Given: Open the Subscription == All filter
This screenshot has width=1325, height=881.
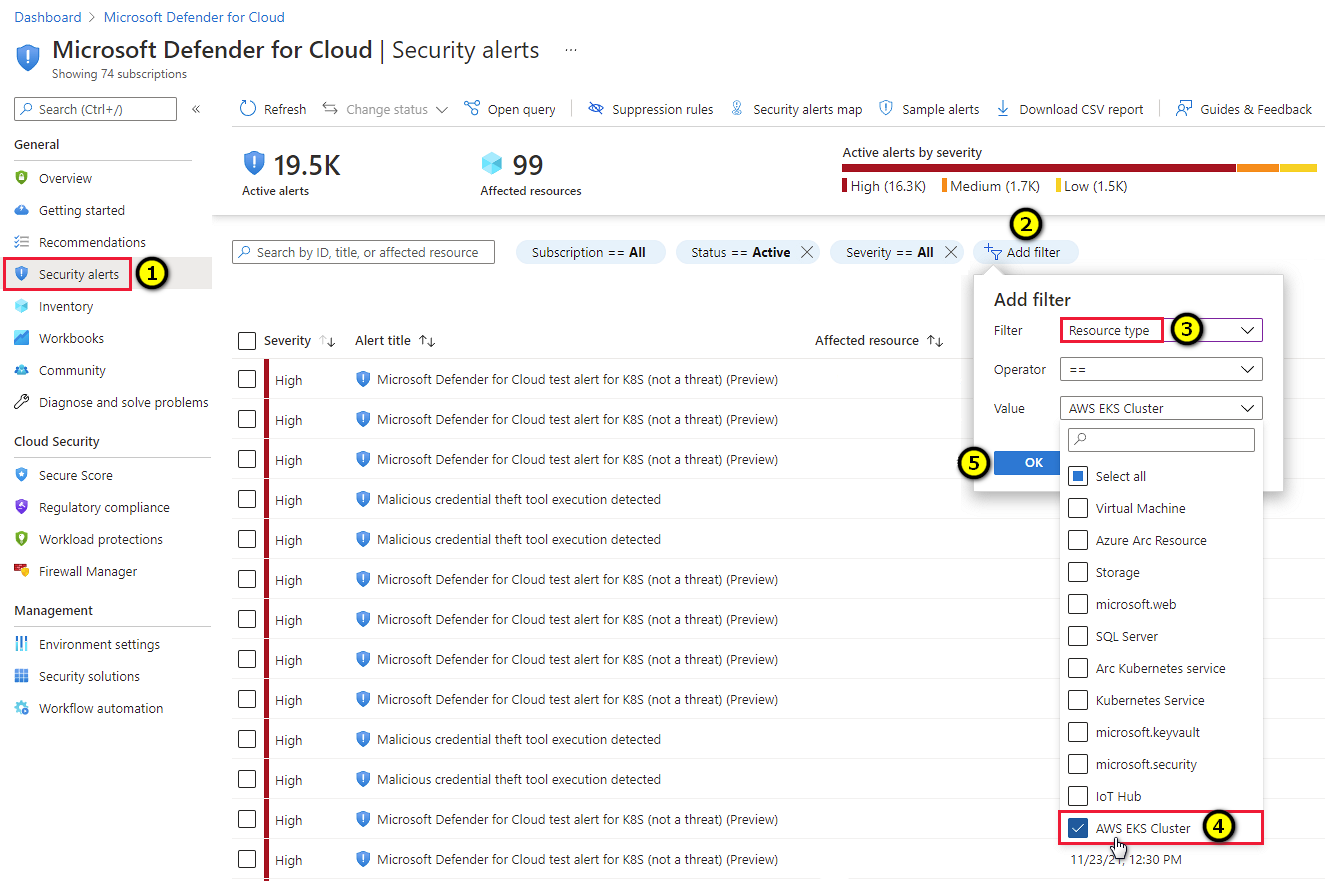Looking at the screenshot, I should pos(590,252).
